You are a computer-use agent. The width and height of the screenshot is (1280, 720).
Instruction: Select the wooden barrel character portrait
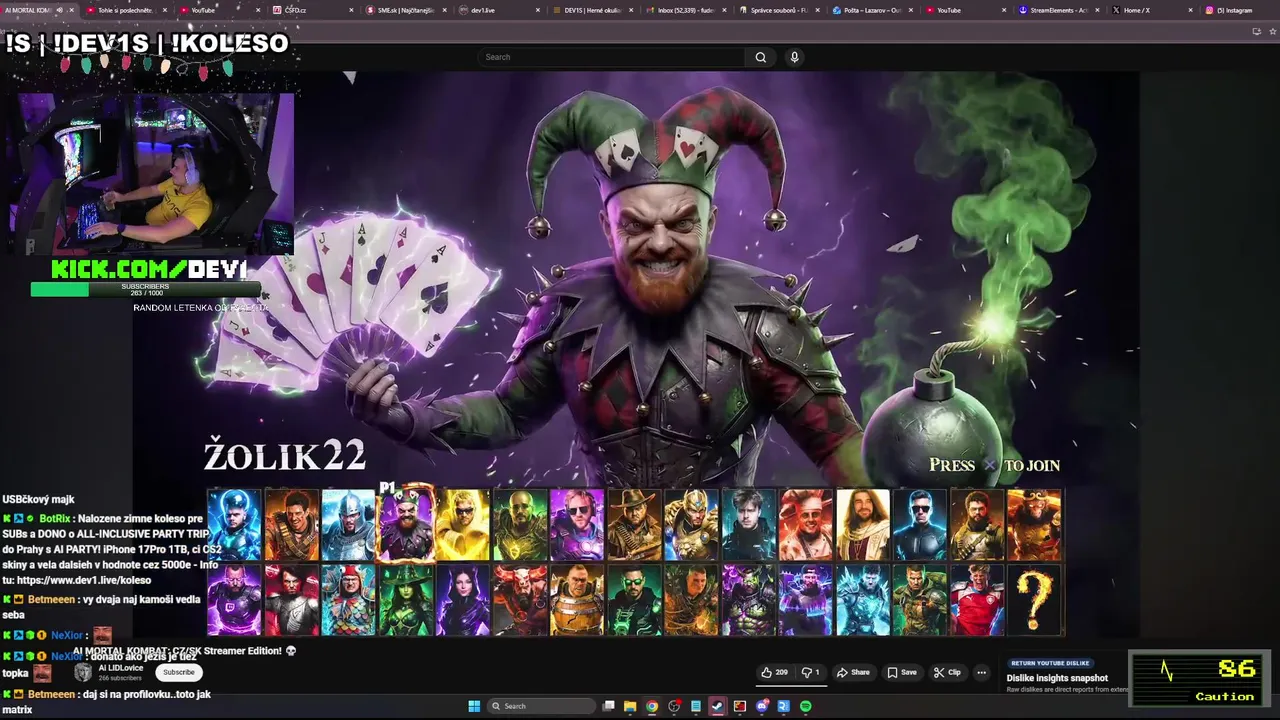(577, 600)
